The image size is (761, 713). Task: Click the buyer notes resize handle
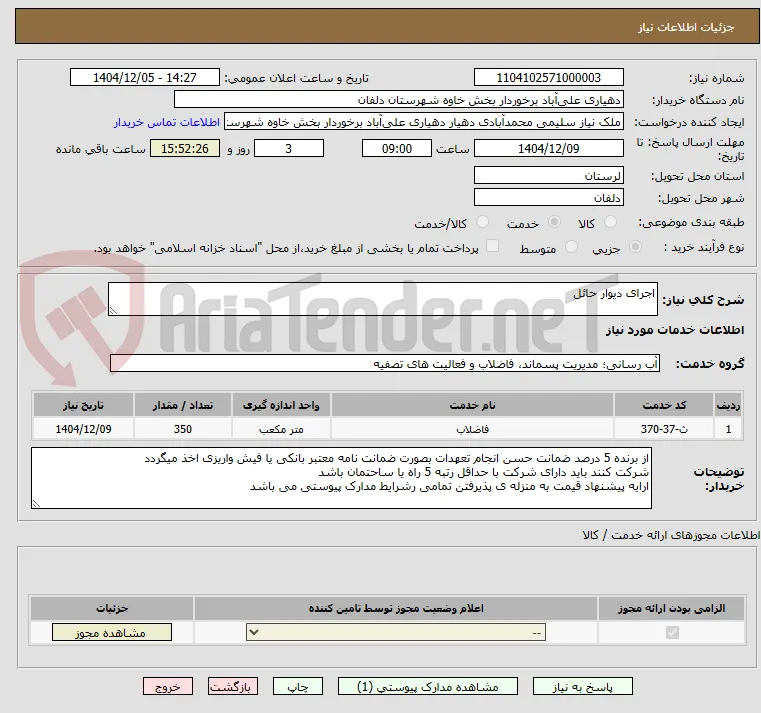click(36, 504)
